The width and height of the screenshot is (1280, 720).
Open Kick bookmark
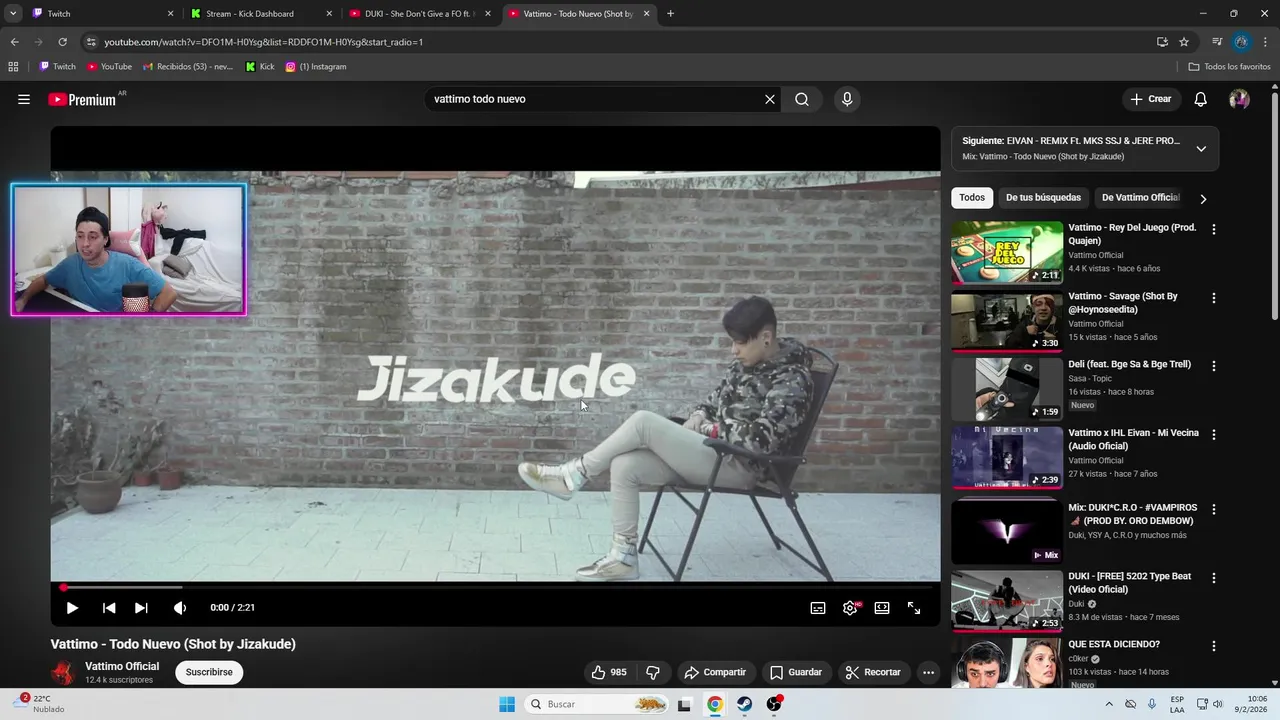point(260,67)
